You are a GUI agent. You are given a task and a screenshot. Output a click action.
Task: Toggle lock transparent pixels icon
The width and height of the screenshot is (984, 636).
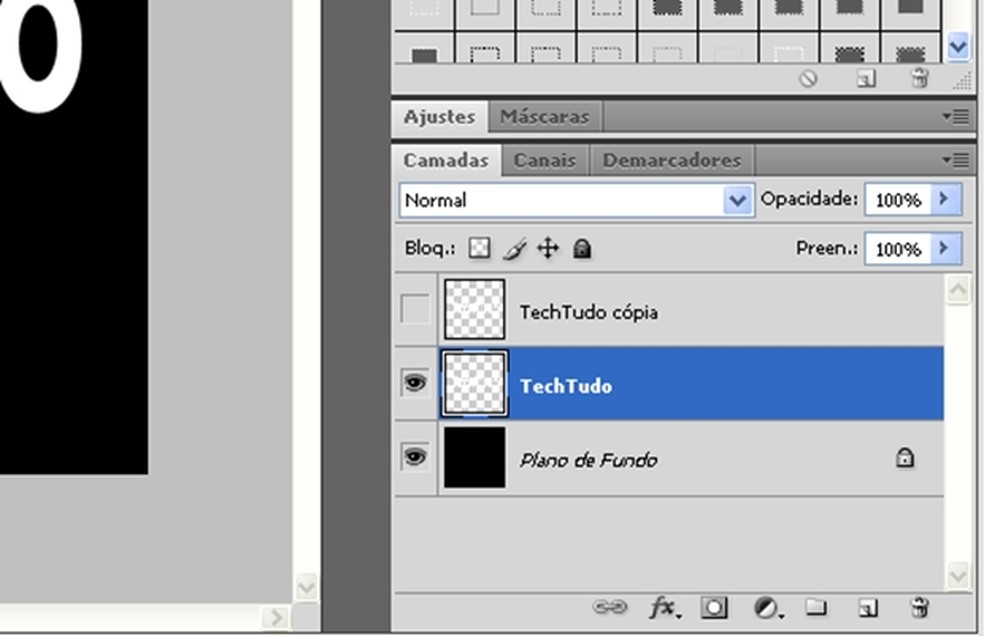480,248
